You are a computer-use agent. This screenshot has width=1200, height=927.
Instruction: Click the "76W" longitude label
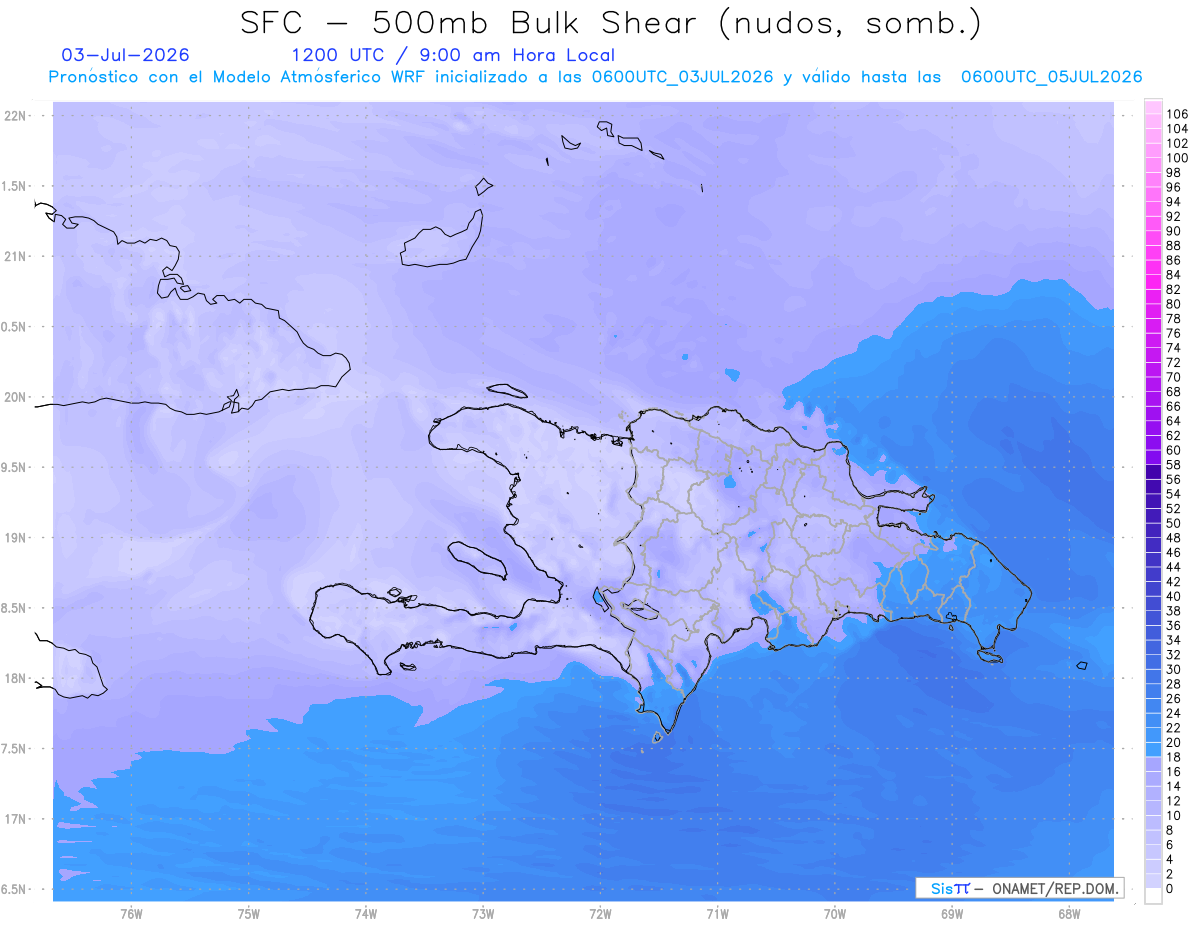point(131,913)
